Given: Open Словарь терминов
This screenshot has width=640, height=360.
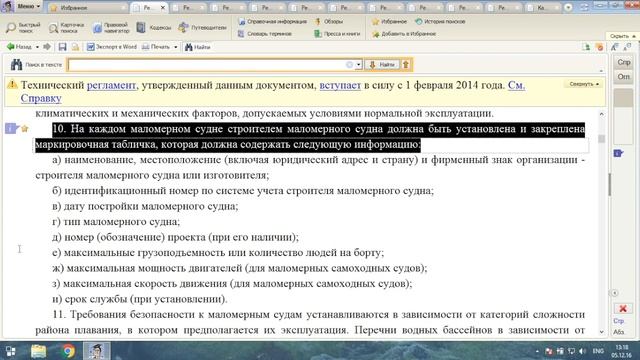Looking at the screenshot, I should tap(265, 33).
